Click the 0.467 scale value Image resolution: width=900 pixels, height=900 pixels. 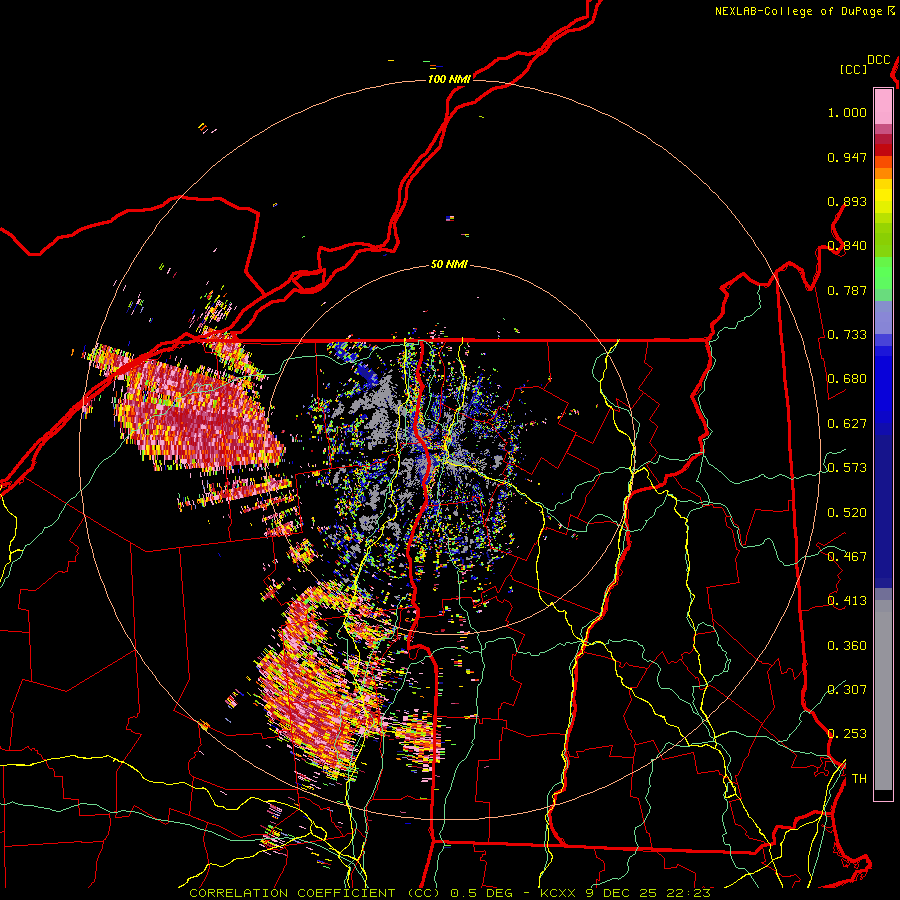(847, 557)
